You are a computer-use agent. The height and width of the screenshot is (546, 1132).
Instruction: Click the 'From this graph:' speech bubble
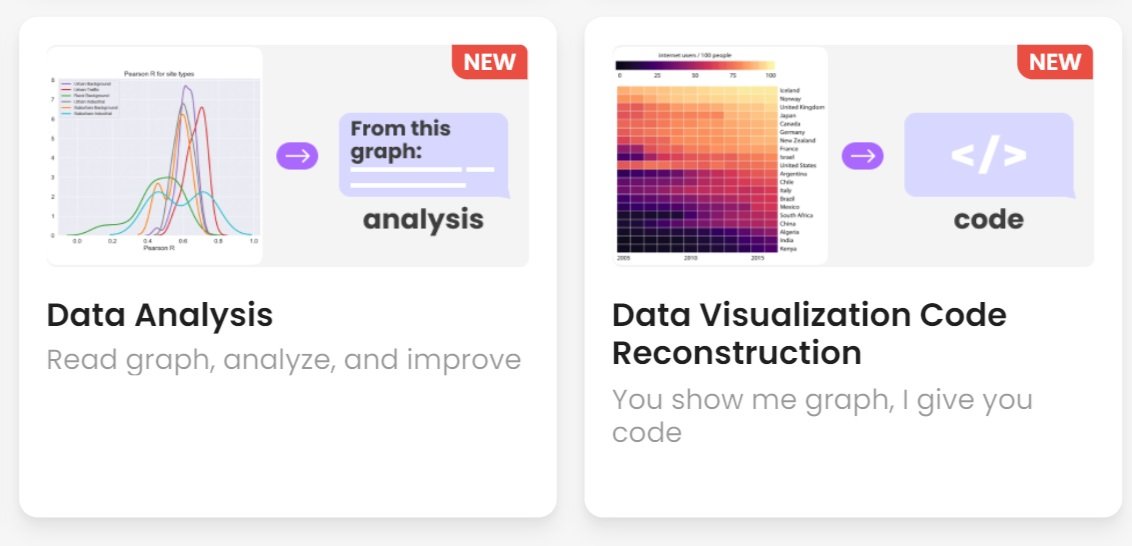pyautogui.click(x=424, y=153)
